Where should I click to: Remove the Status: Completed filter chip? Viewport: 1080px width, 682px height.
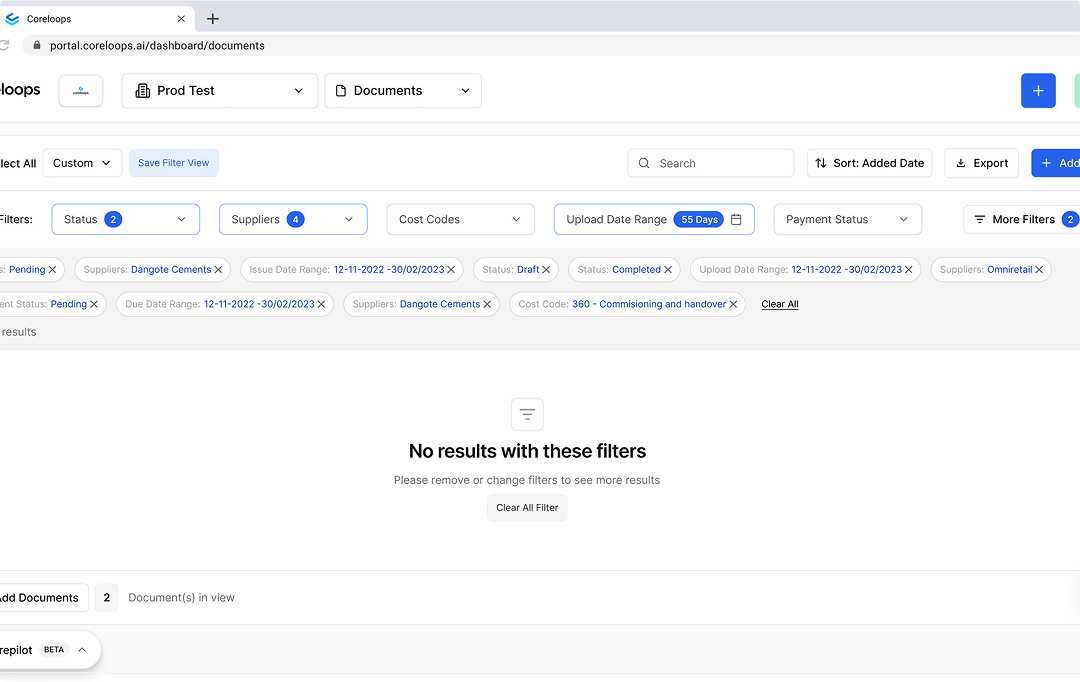point(667,269)
